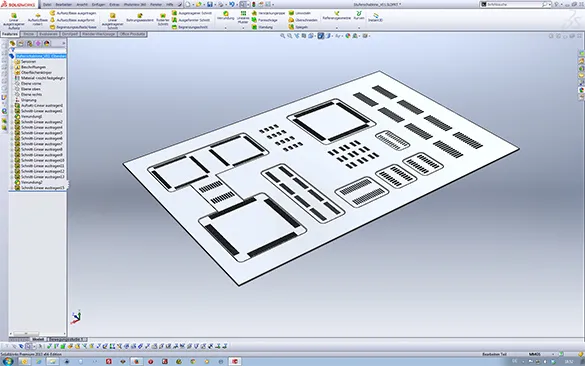
Task: Open the Einfügen menu
Action: tap(98, 4)
